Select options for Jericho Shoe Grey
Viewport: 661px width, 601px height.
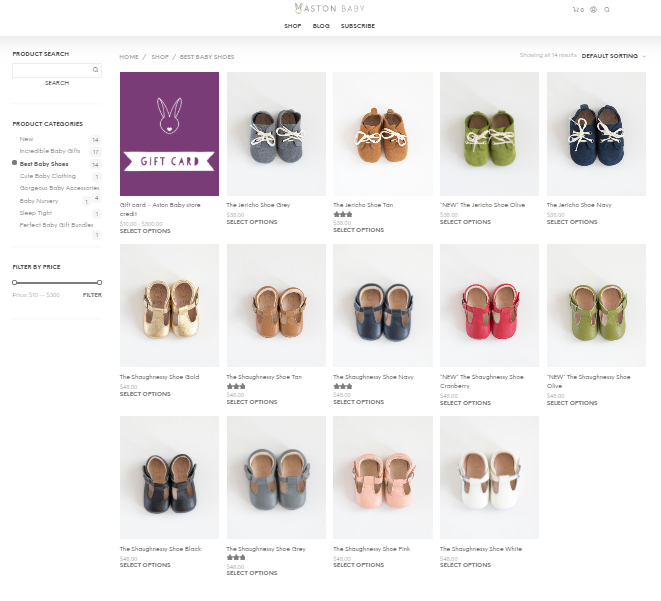[x=250, y=222]
